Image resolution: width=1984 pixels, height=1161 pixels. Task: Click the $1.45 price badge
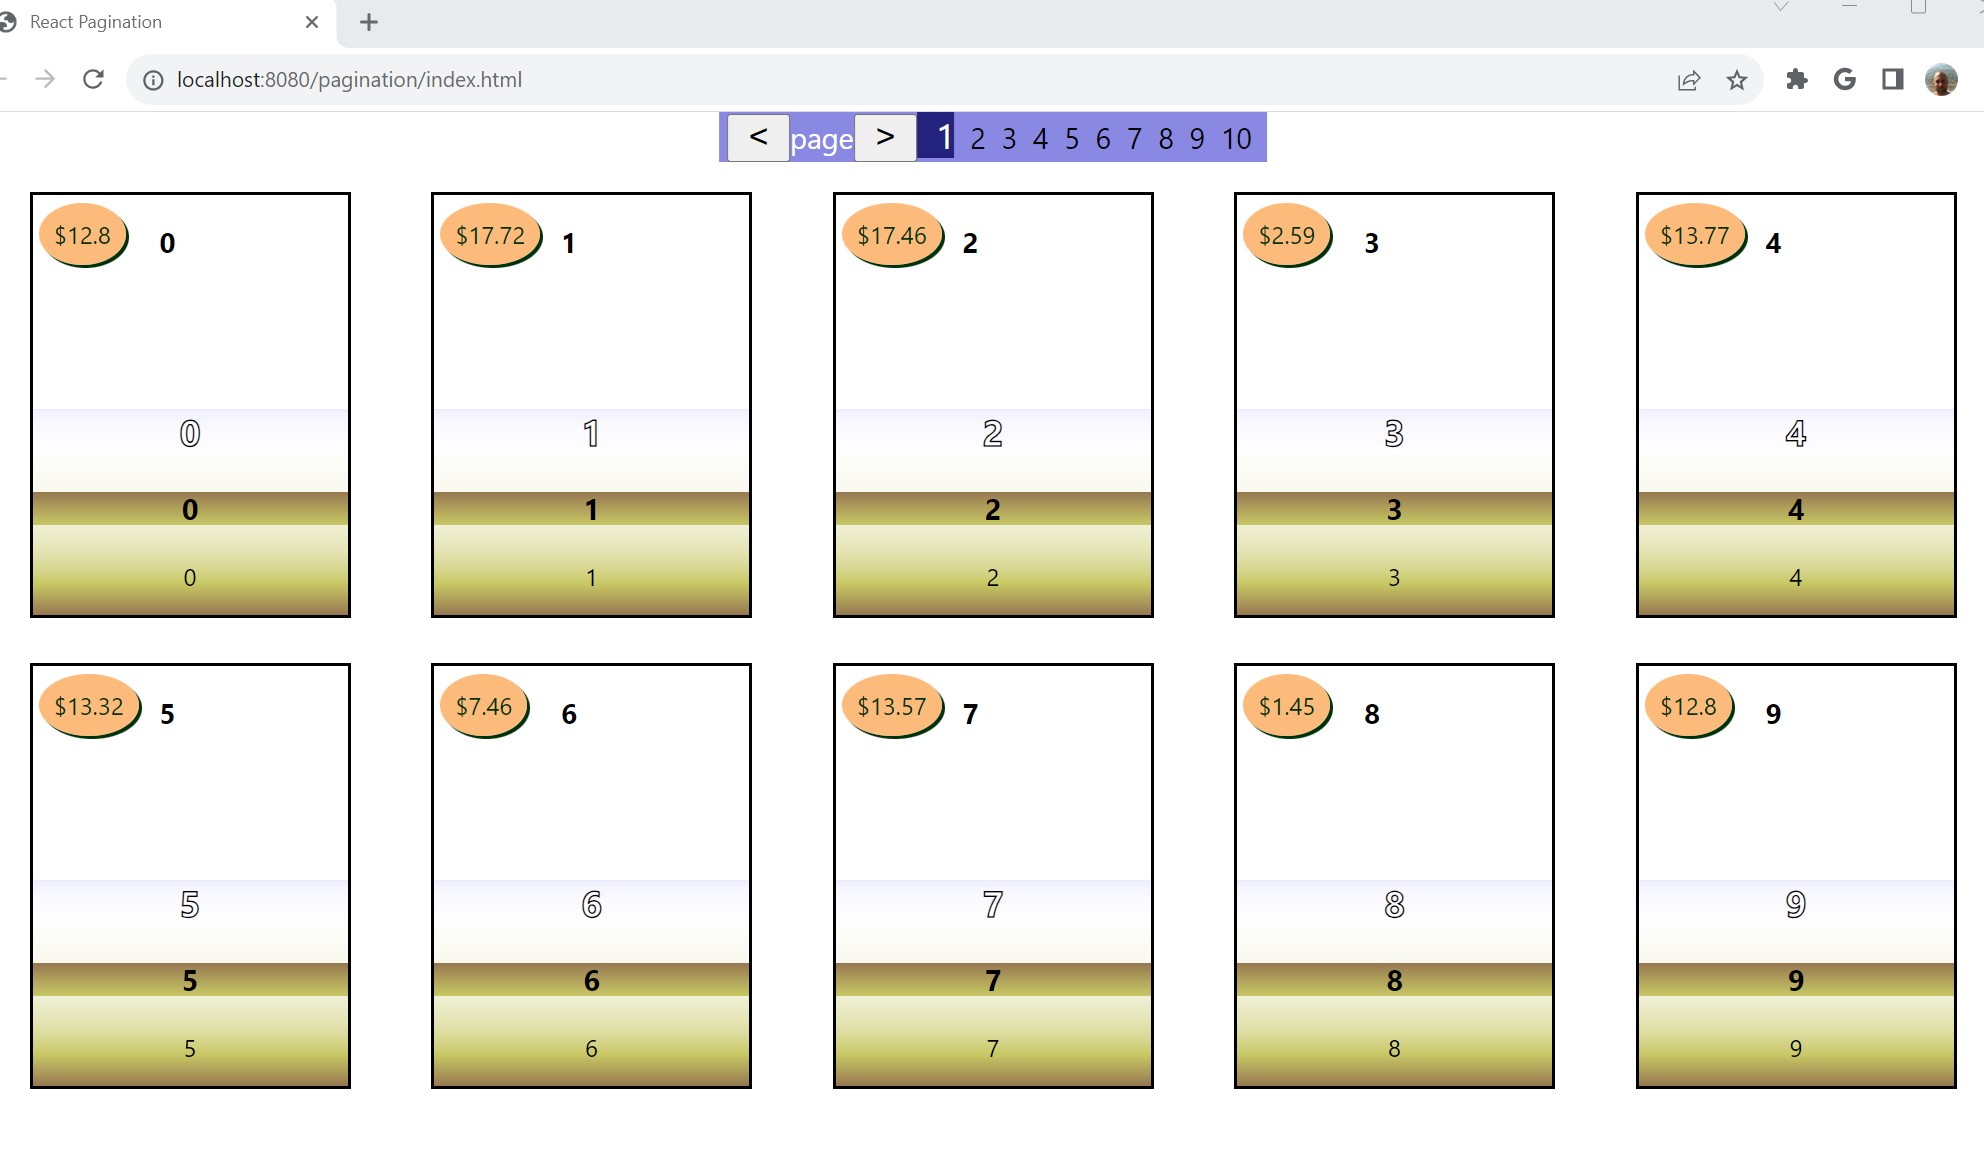[x=1288, y=707]
